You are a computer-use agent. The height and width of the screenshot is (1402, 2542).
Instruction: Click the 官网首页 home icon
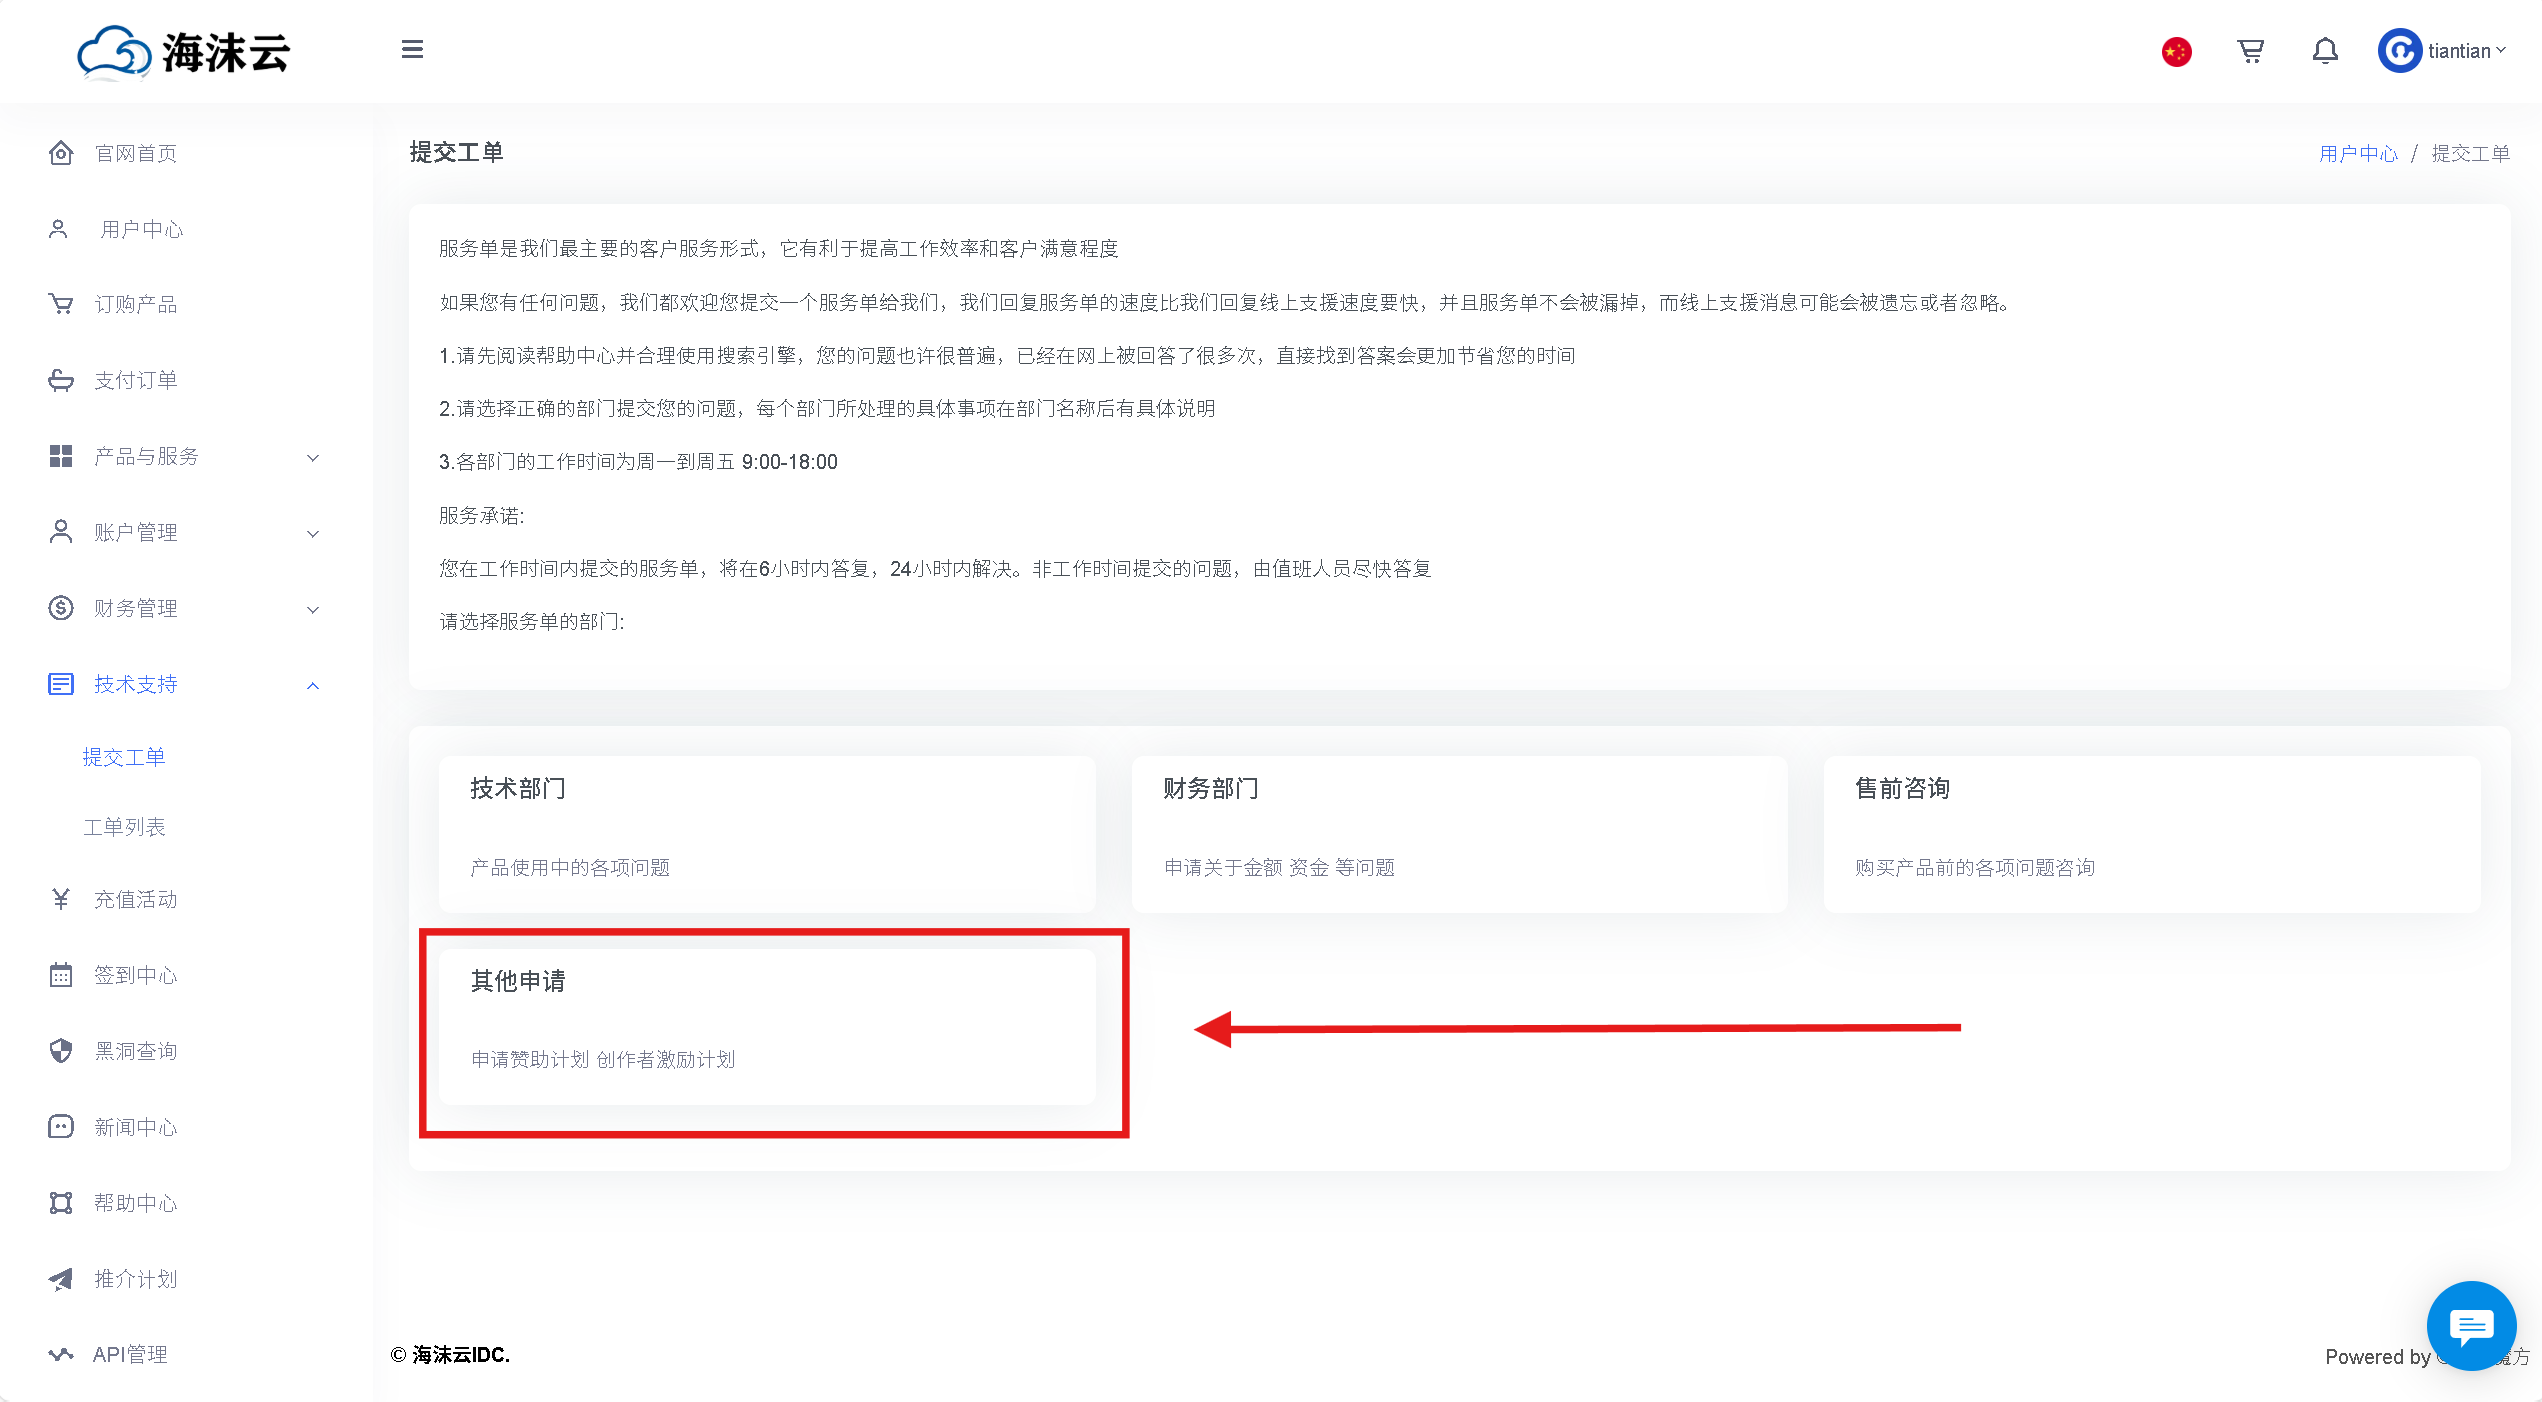61,153
